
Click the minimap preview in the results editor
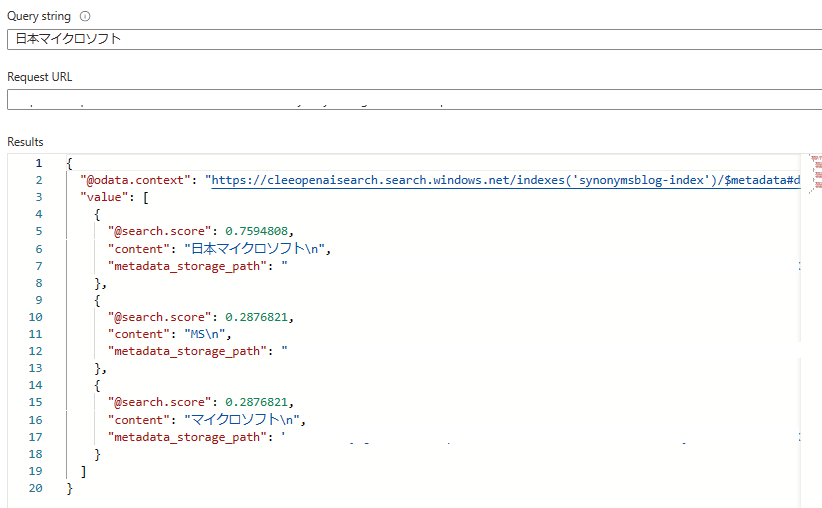(x=813, y=171)
